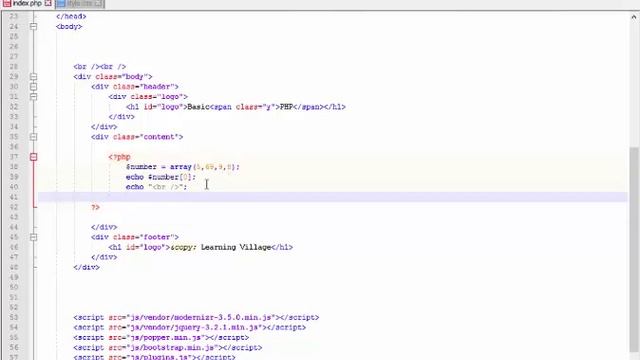640x360 pixels.
Task: Click the bootstrap.min.js script line
Action: coord(168,348)
